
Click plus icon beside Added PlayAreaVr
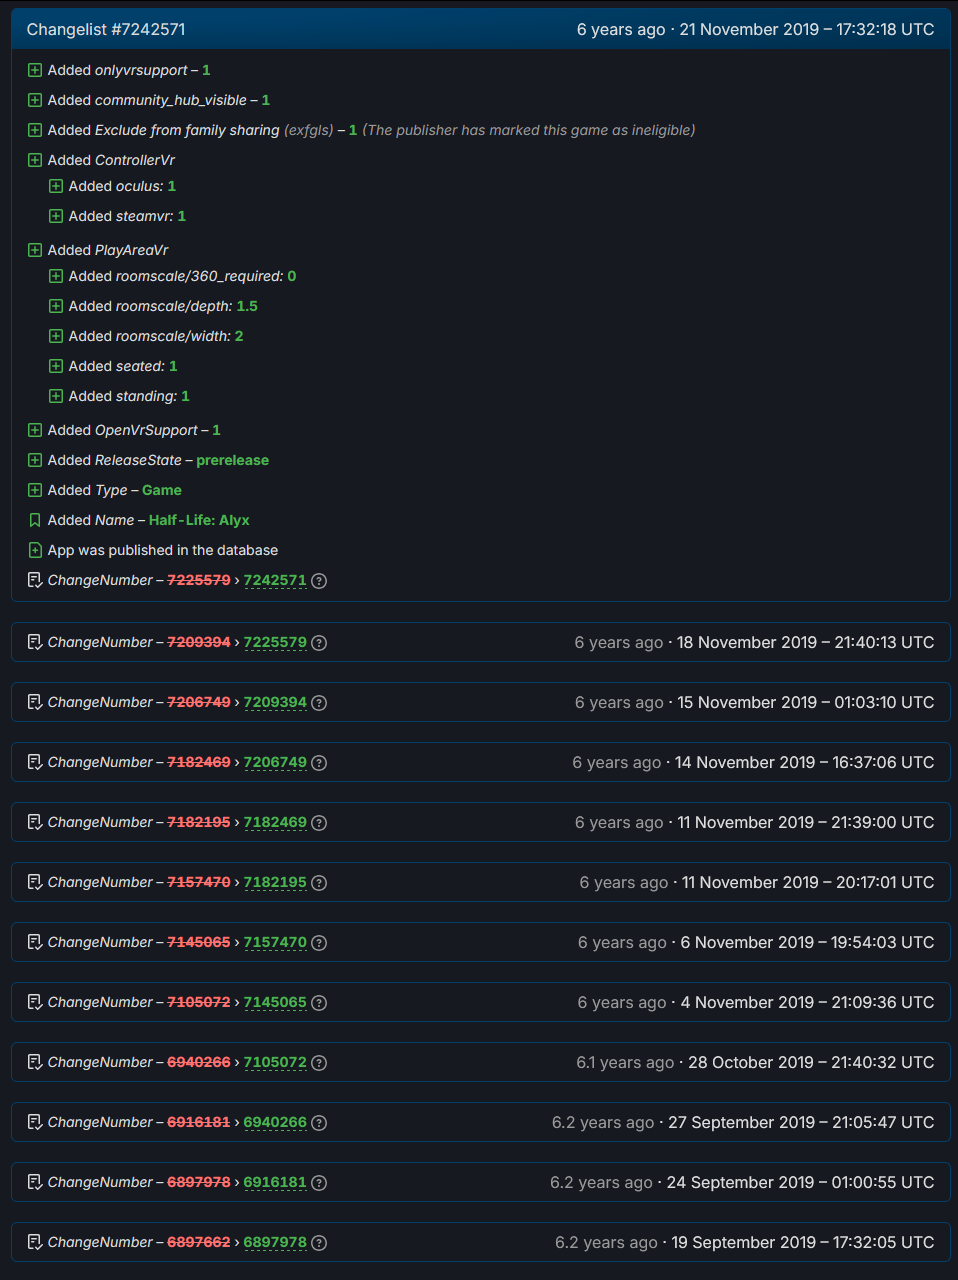pyautogui.click(x=35, y=250)
